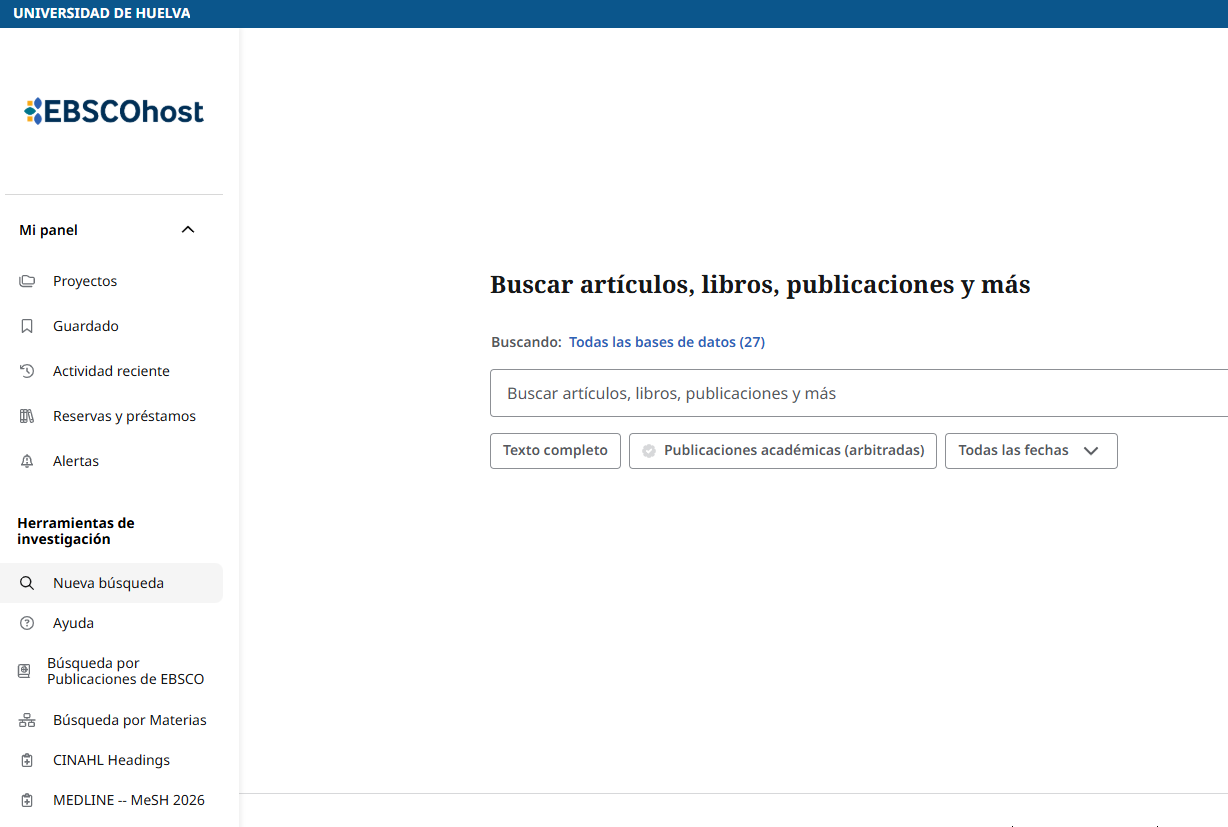Click the Ayuda question mark icon
Image resolution: width=1228 pixels, height=827 pixels.
(x=27, y=622)
